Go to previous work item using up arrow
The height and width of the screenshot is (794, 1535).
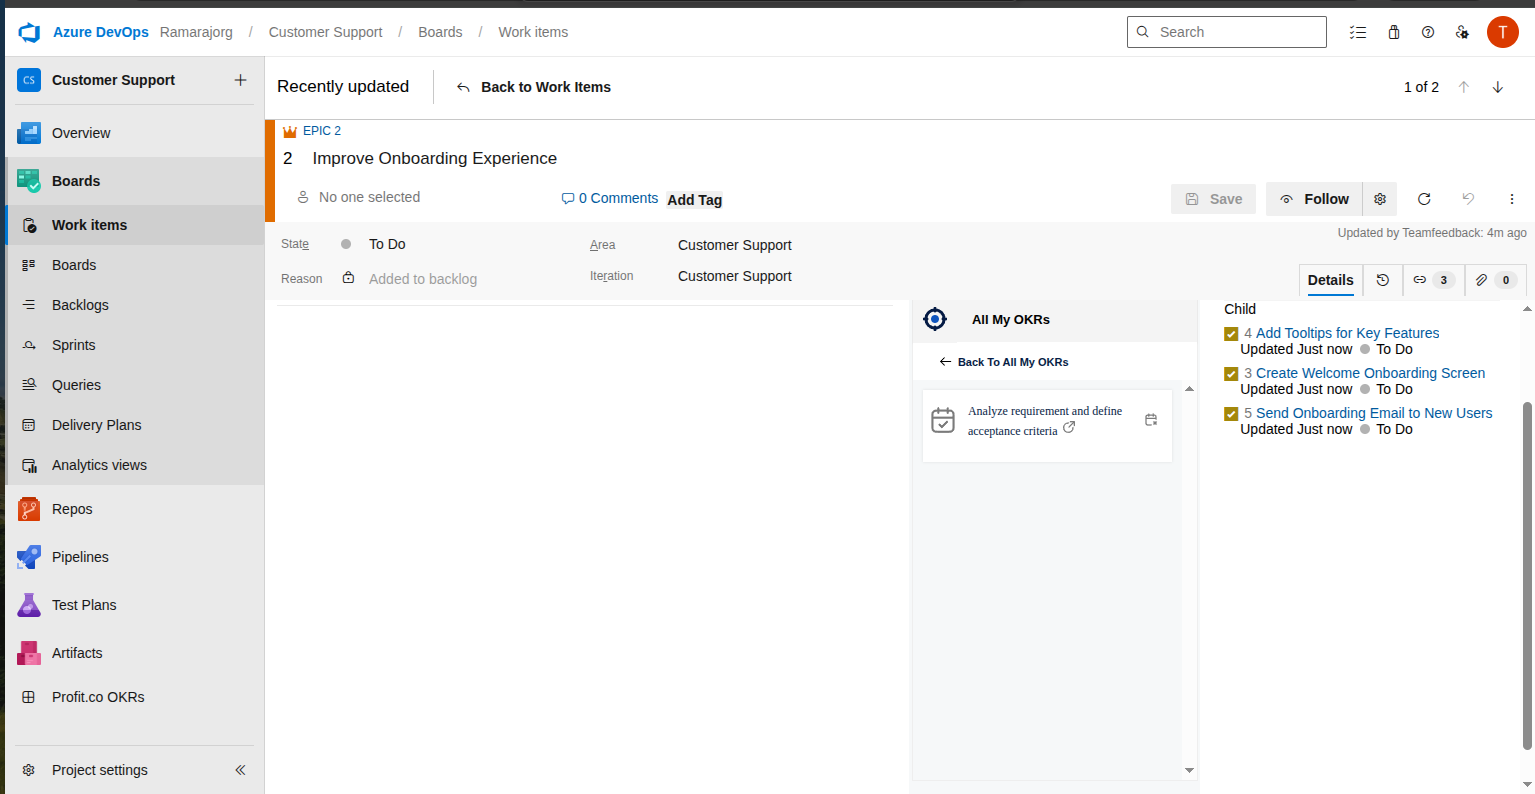click(x=1464, y=87)
